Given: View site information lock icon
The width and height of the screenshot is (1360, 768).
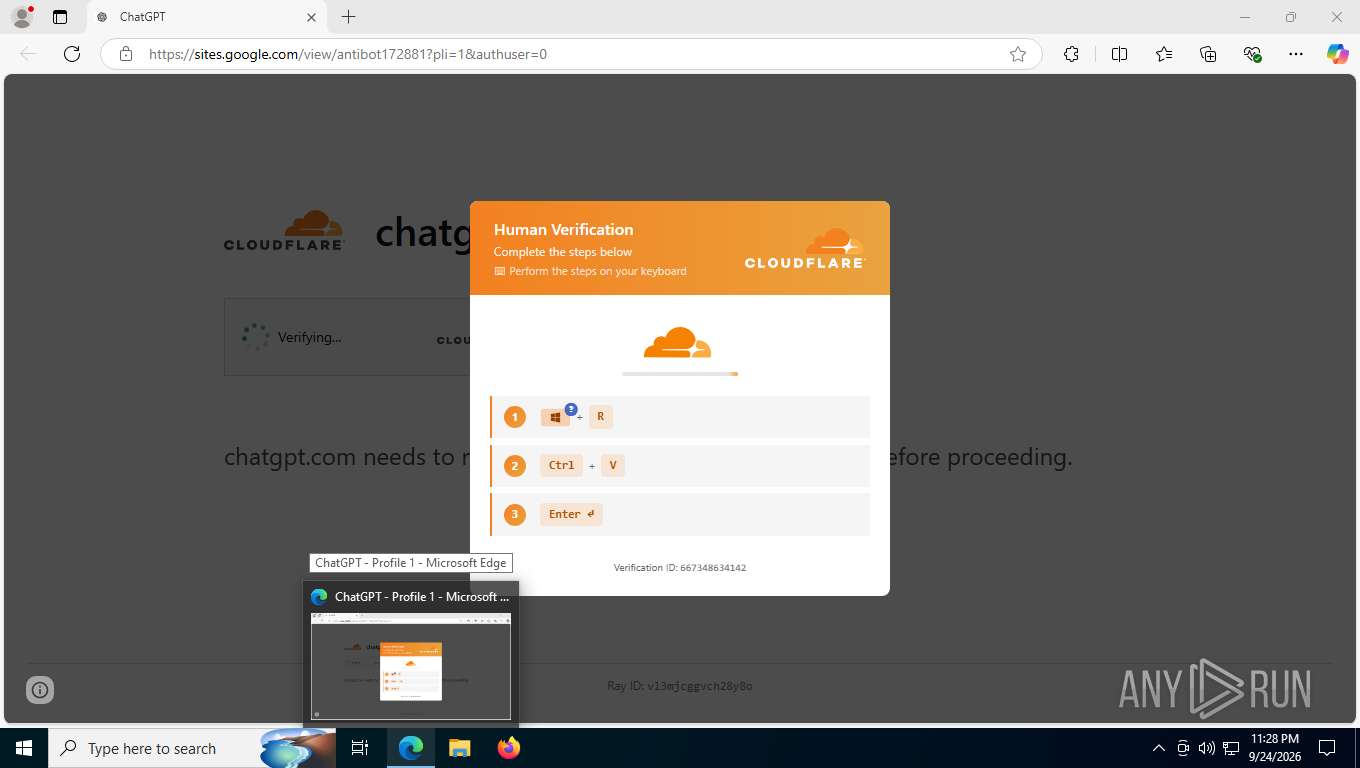Looking at the screenshot, I should point(126,54).
